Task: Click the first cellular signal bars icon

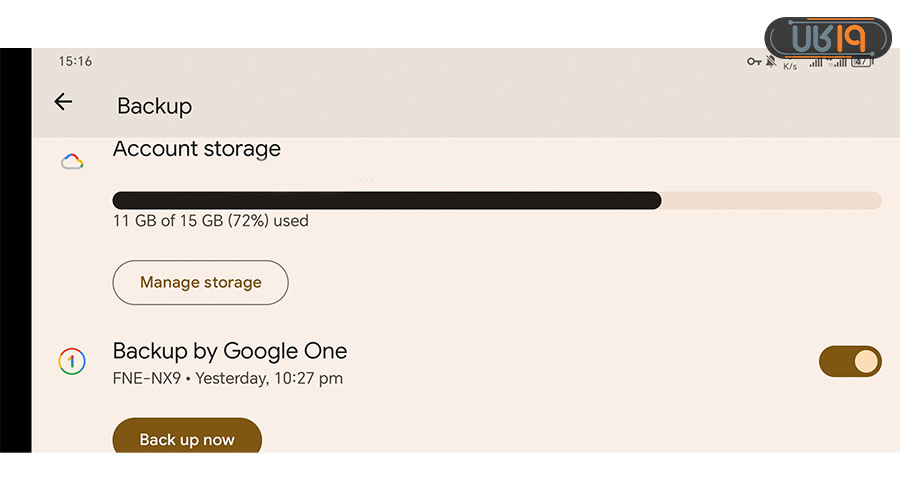Action: click(816, 62)
